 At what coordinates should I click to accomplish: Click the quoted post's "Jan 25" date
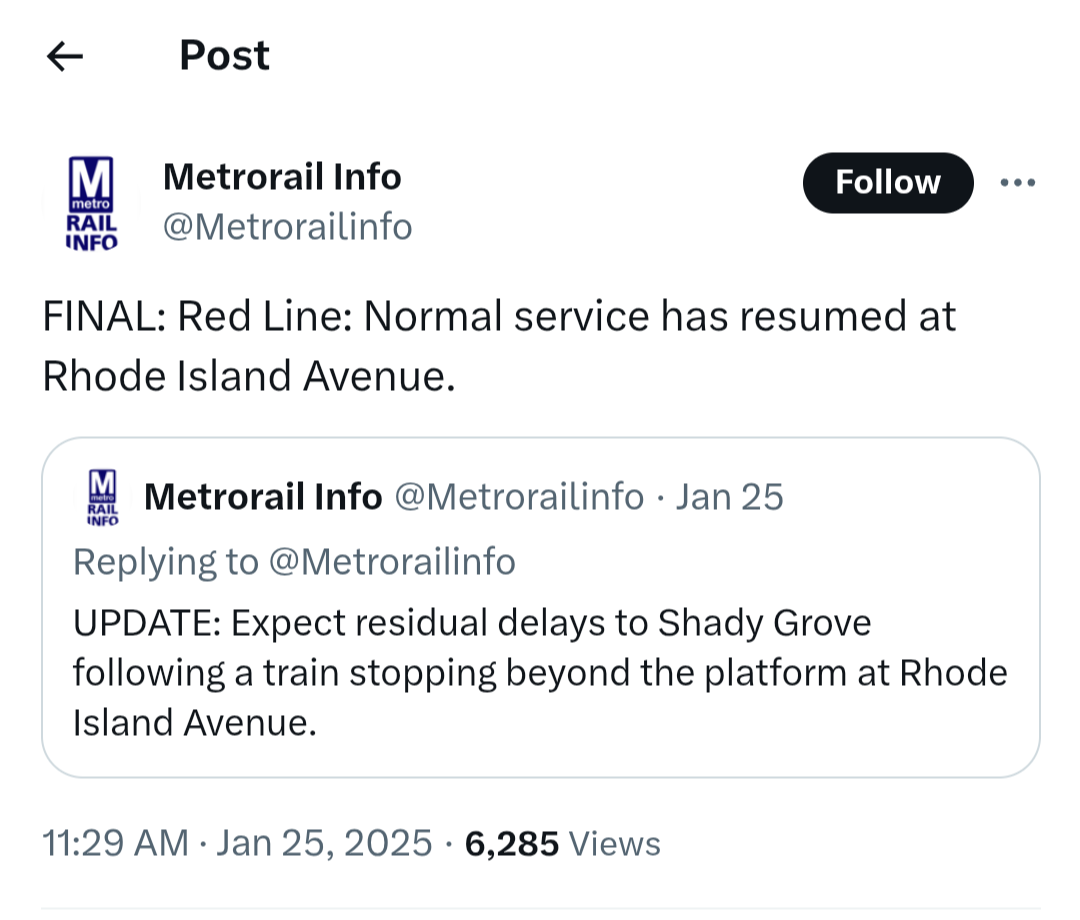point(729,496)
